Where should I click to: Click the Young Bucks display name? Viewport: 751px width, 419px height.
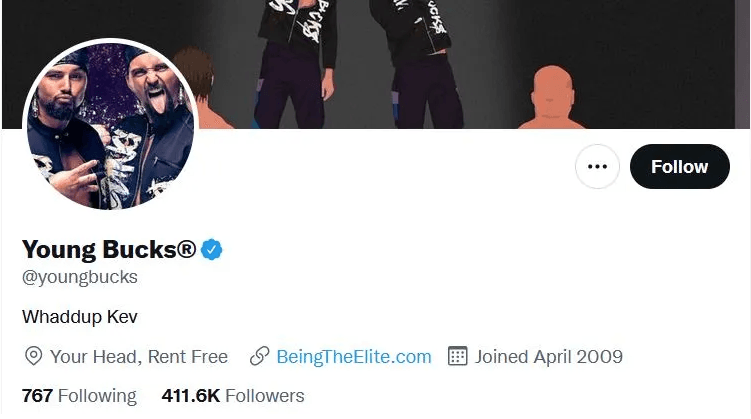click(109, 249)
